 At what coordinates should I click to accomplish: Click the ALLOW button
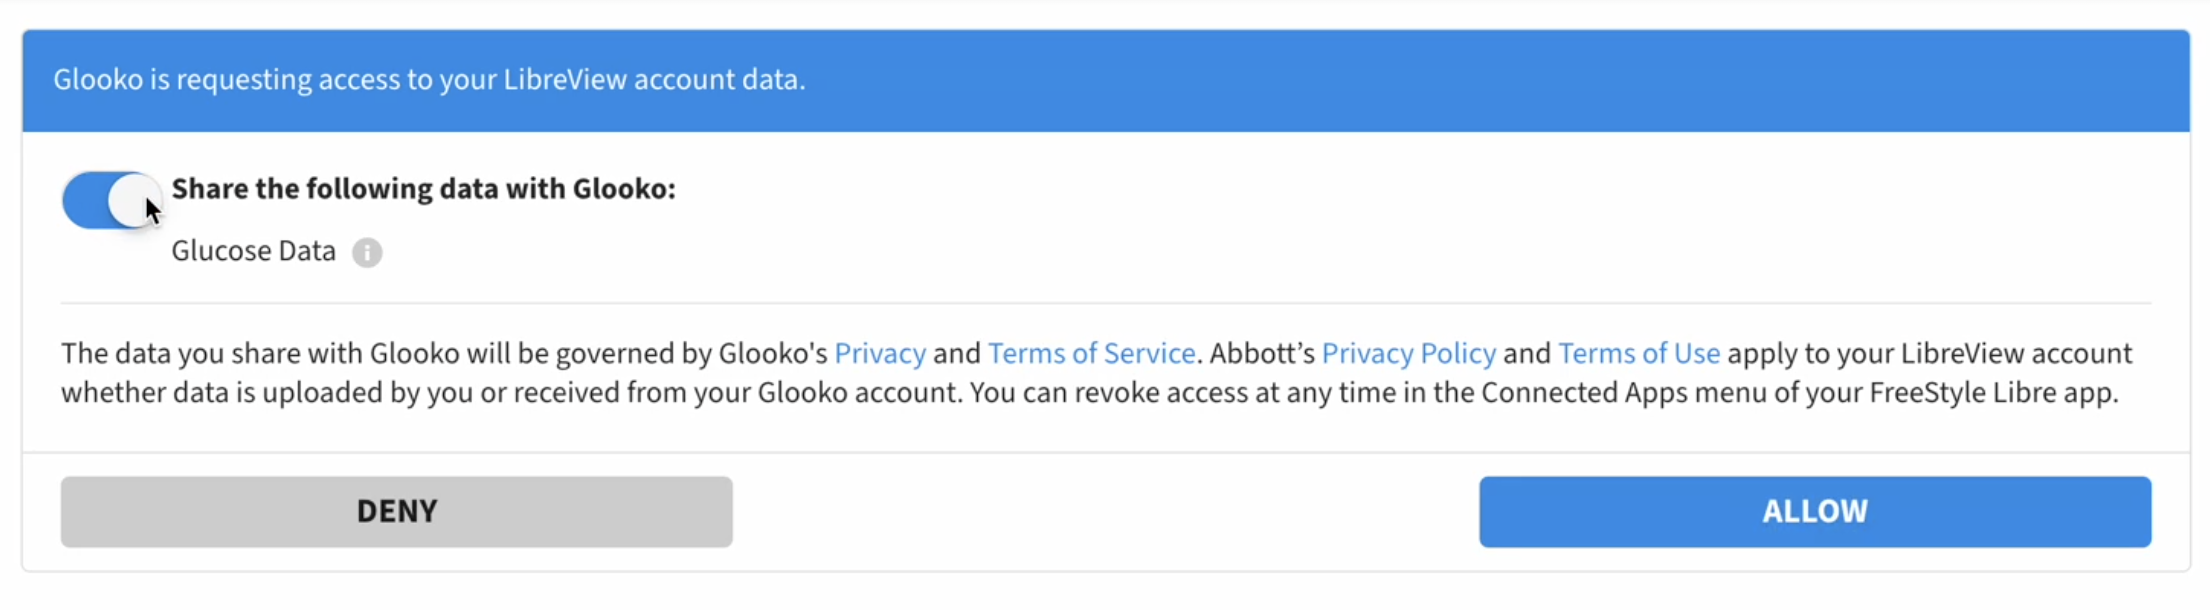coord(1815,511)
